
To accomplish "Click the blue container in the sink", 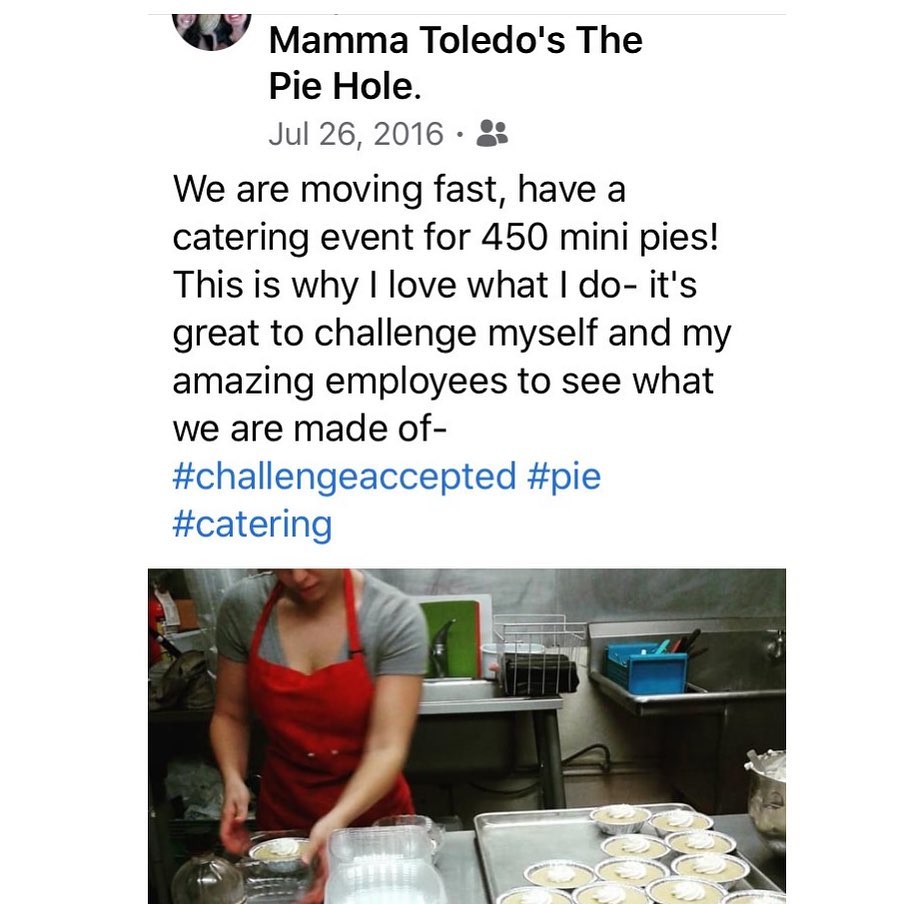I will (645, 666).
